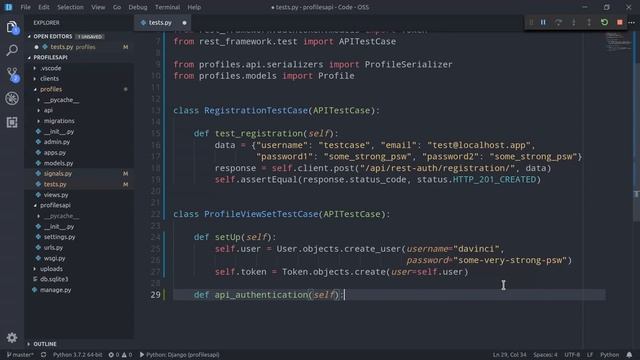Open wsgi.py in the explorer
This screenshot has height=360, width=640.
54,258
